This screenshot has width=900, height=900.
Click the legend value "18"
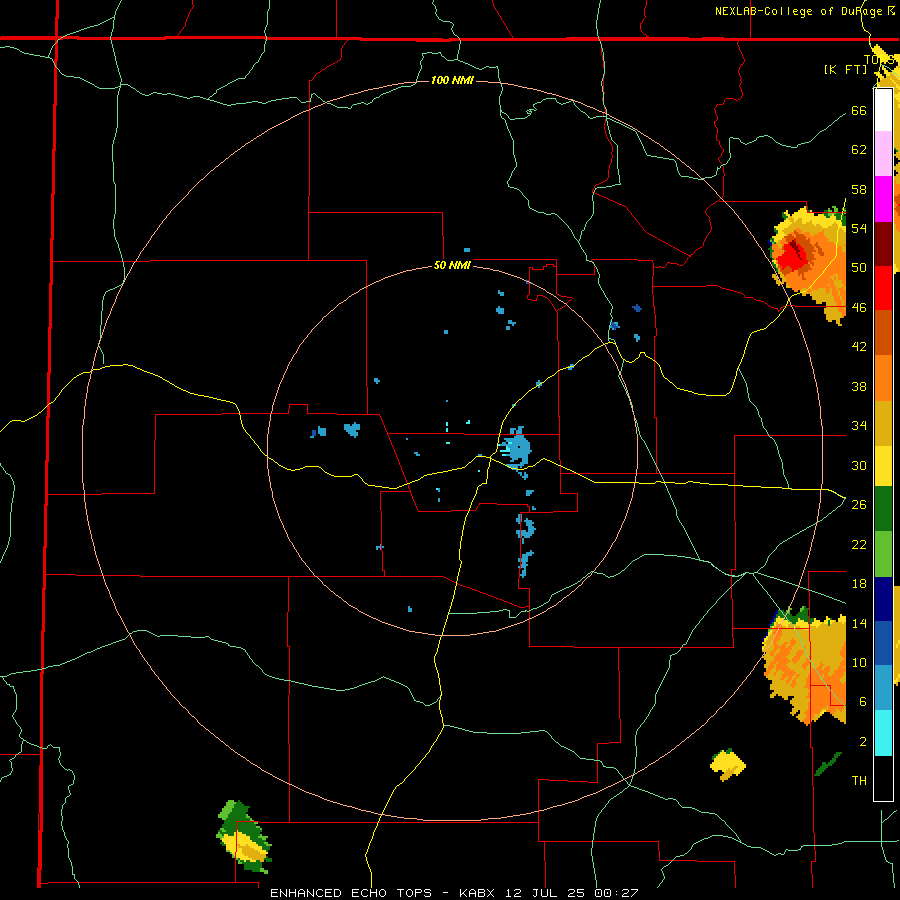859,584
